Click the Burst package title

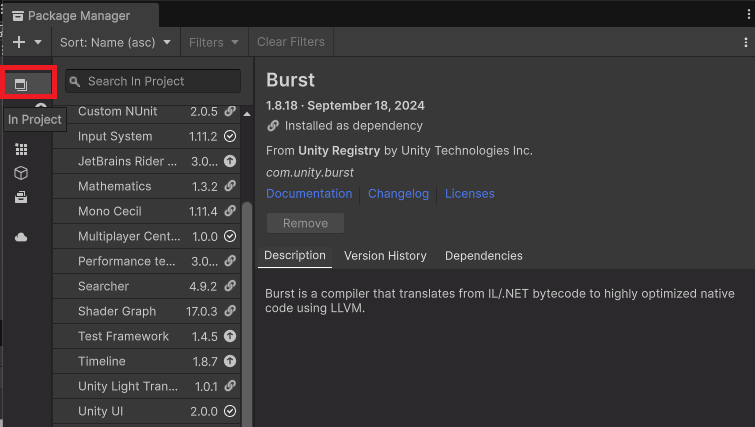(x=290, y=80)
